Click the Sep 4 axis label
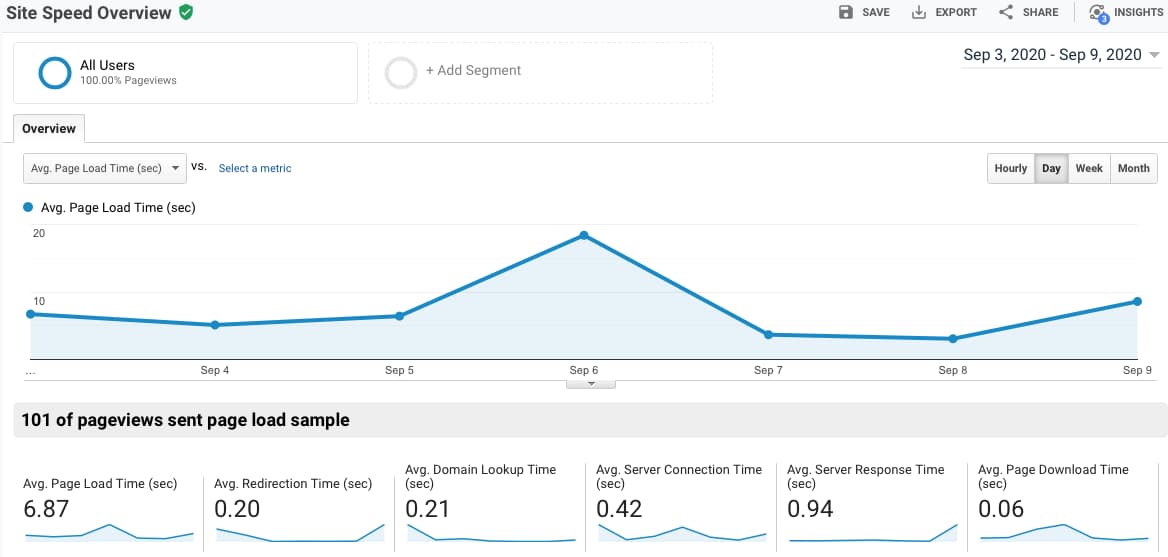The image size is (1168, 557). (x=215, y=370)
